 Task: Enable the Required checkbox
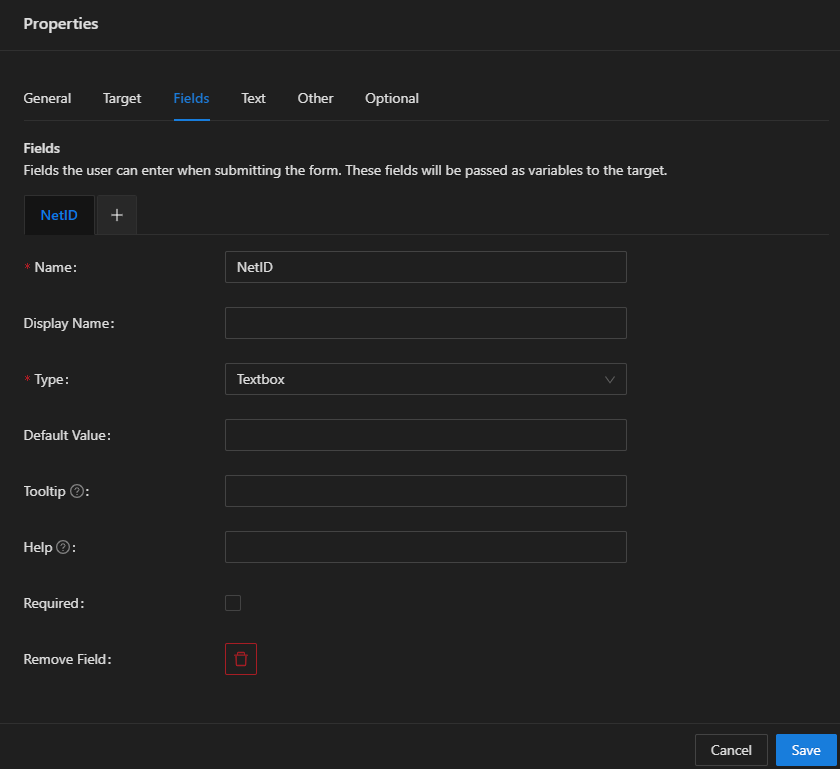click(233, 603)
